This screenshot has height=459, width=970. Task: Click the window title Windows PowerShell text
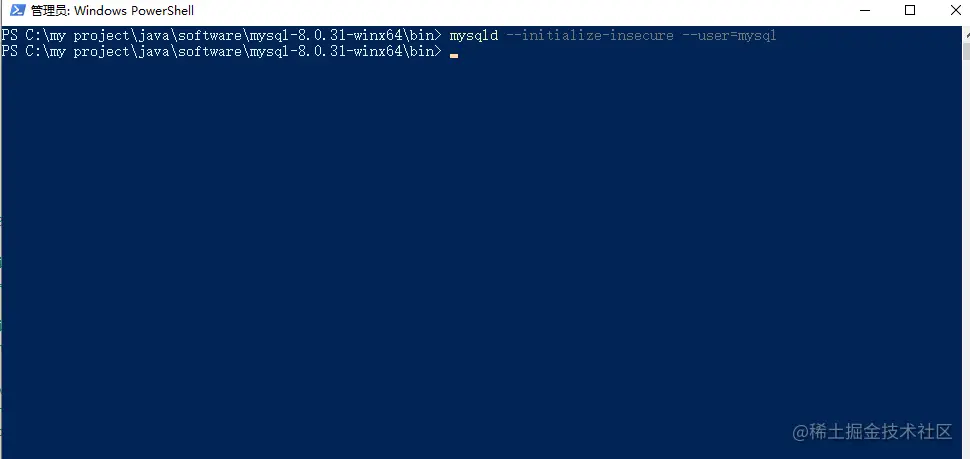[x=134, y=11]
